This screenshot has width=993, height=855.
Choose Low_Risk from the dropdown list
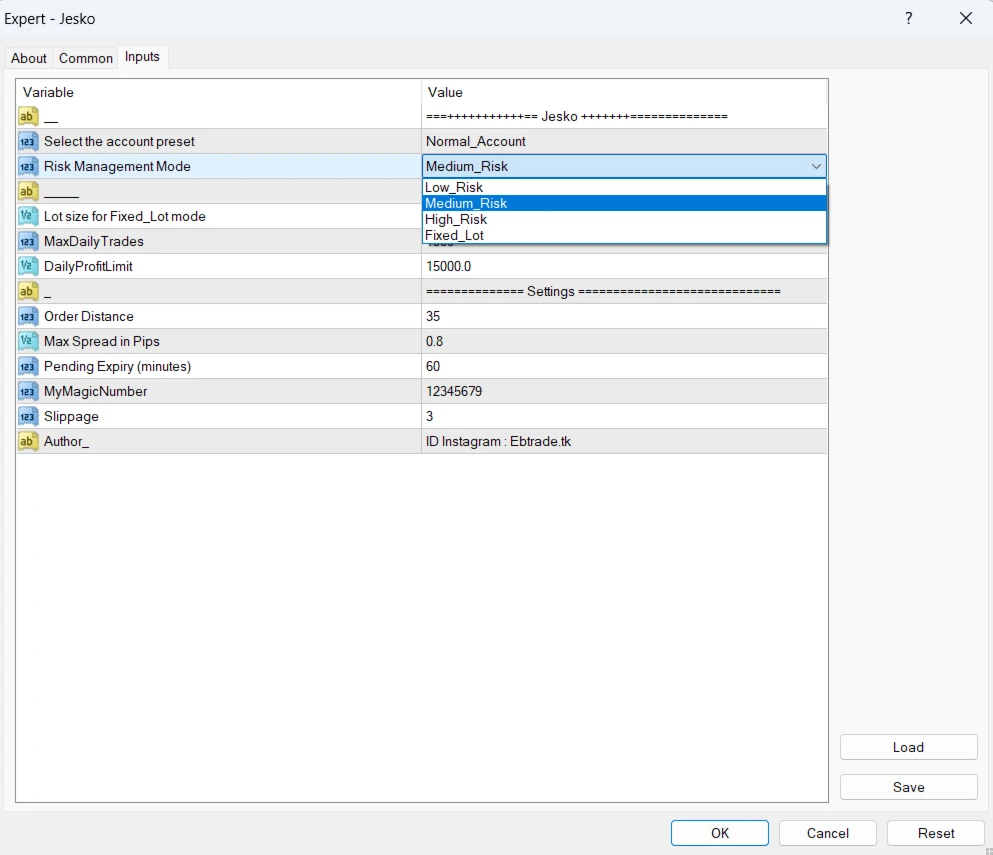(x=454, y=187)
